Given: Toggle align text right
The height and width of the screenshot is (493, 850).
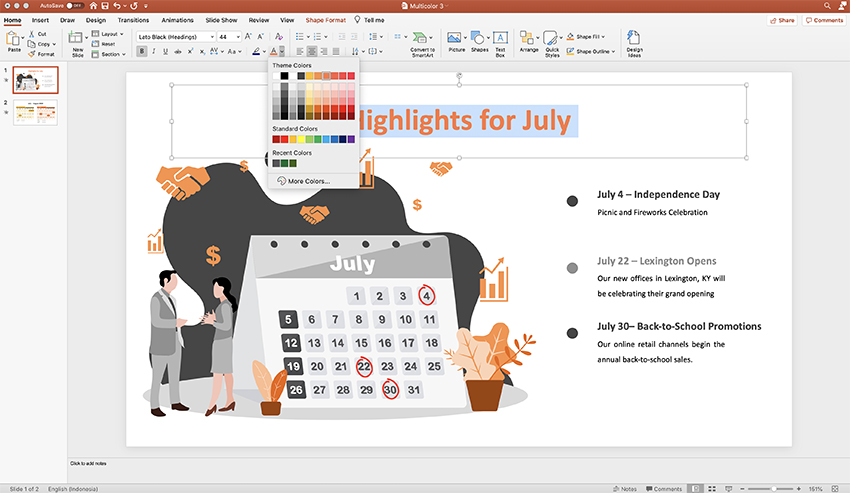Looking at the screenshot, I should point(324,51).
